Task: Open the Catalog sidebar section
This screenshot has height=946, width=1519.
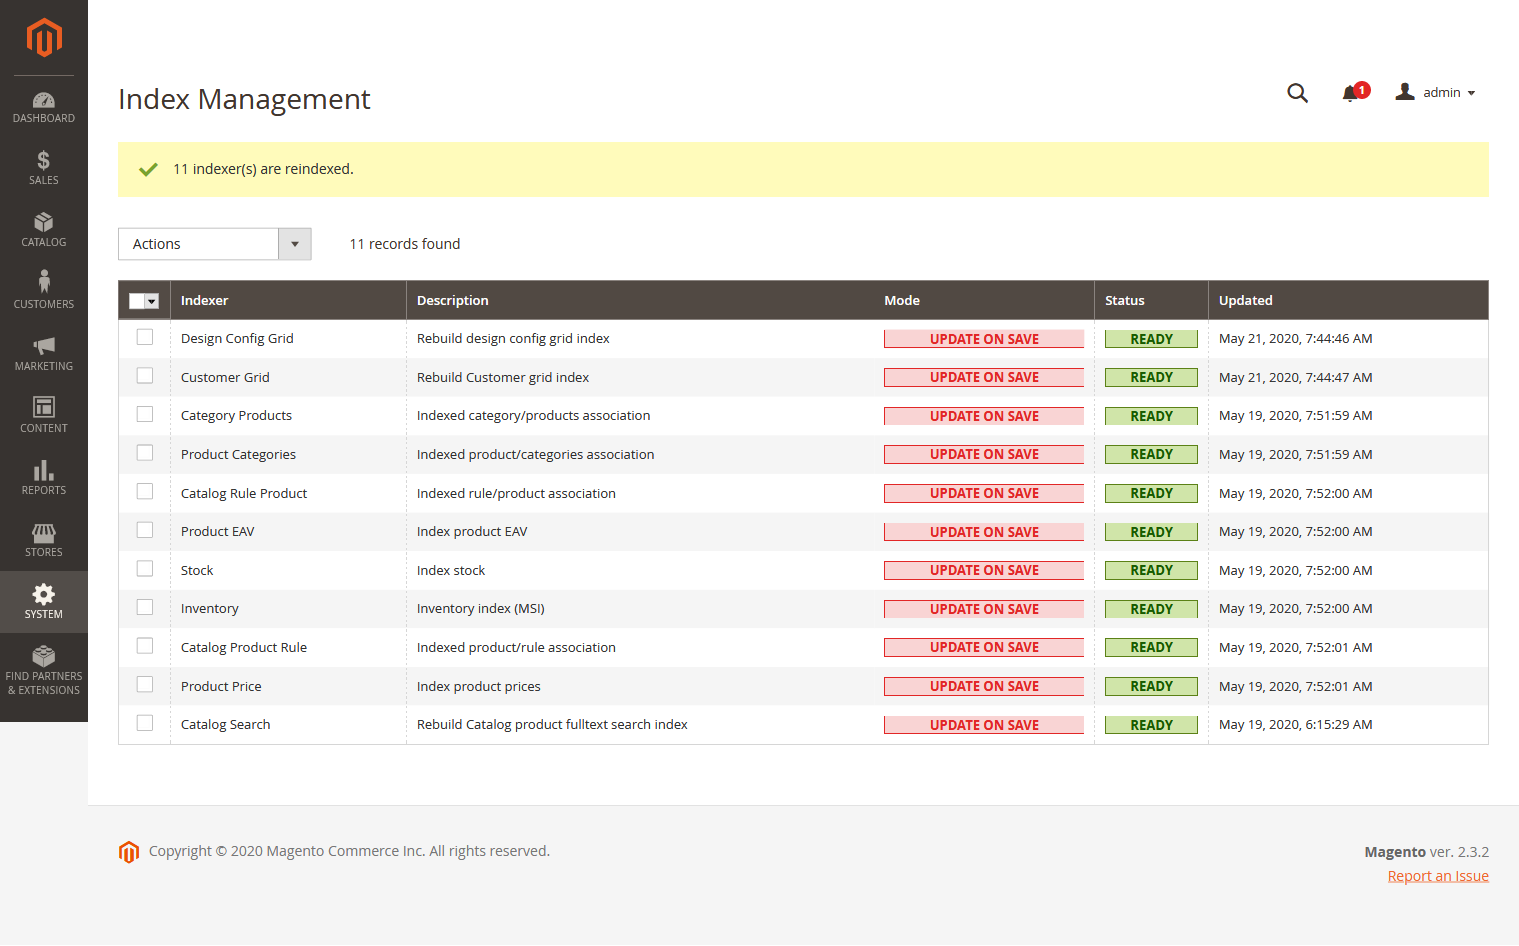Action: (x=43, y=228)
